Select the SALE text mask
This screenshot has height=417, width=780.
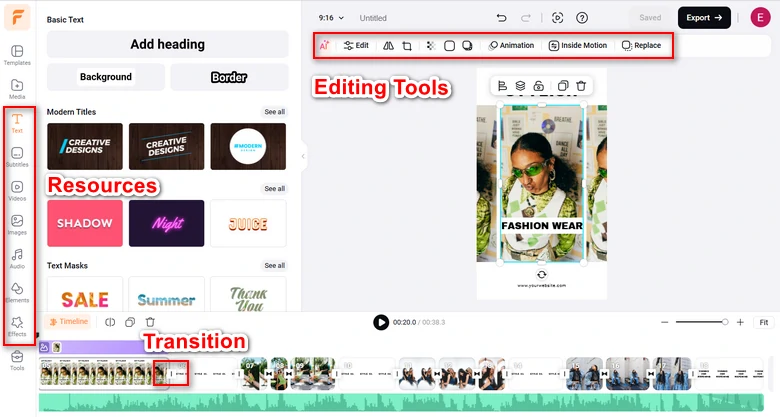[x=85, y=295]
